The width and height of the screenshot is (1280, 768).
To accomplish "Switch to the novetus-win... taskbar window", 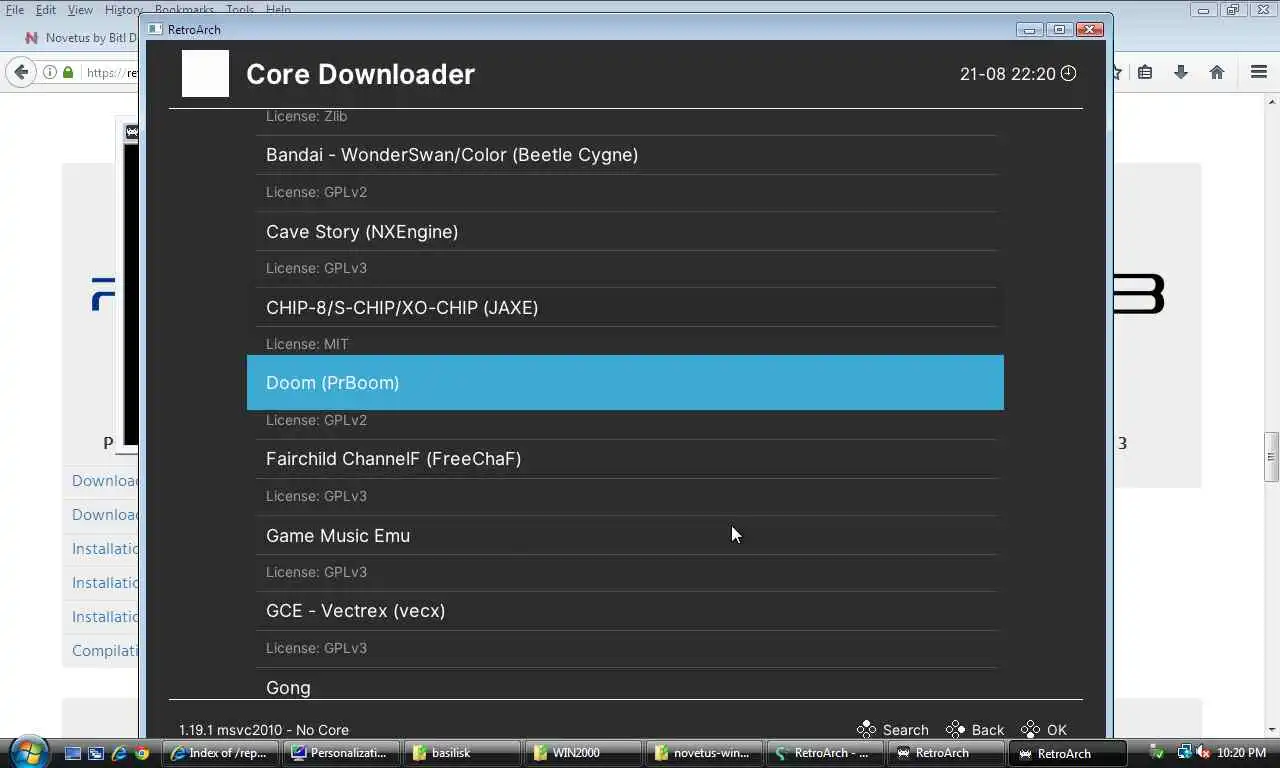I will click(706, 753).
